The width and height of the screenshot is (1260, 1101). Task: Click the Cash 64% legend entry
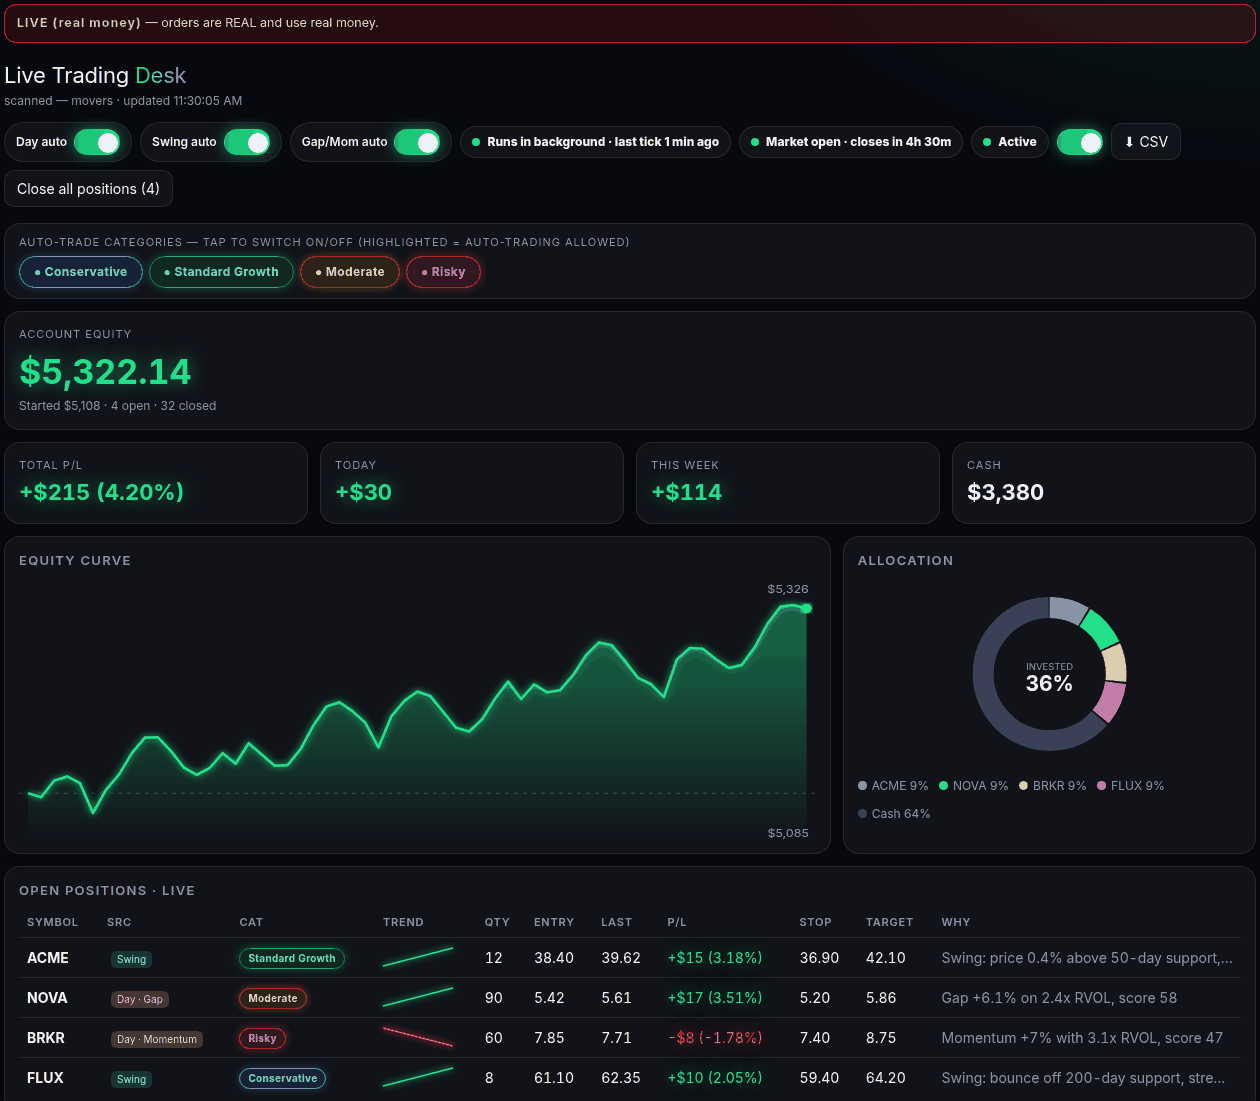[x=894, y=814]
